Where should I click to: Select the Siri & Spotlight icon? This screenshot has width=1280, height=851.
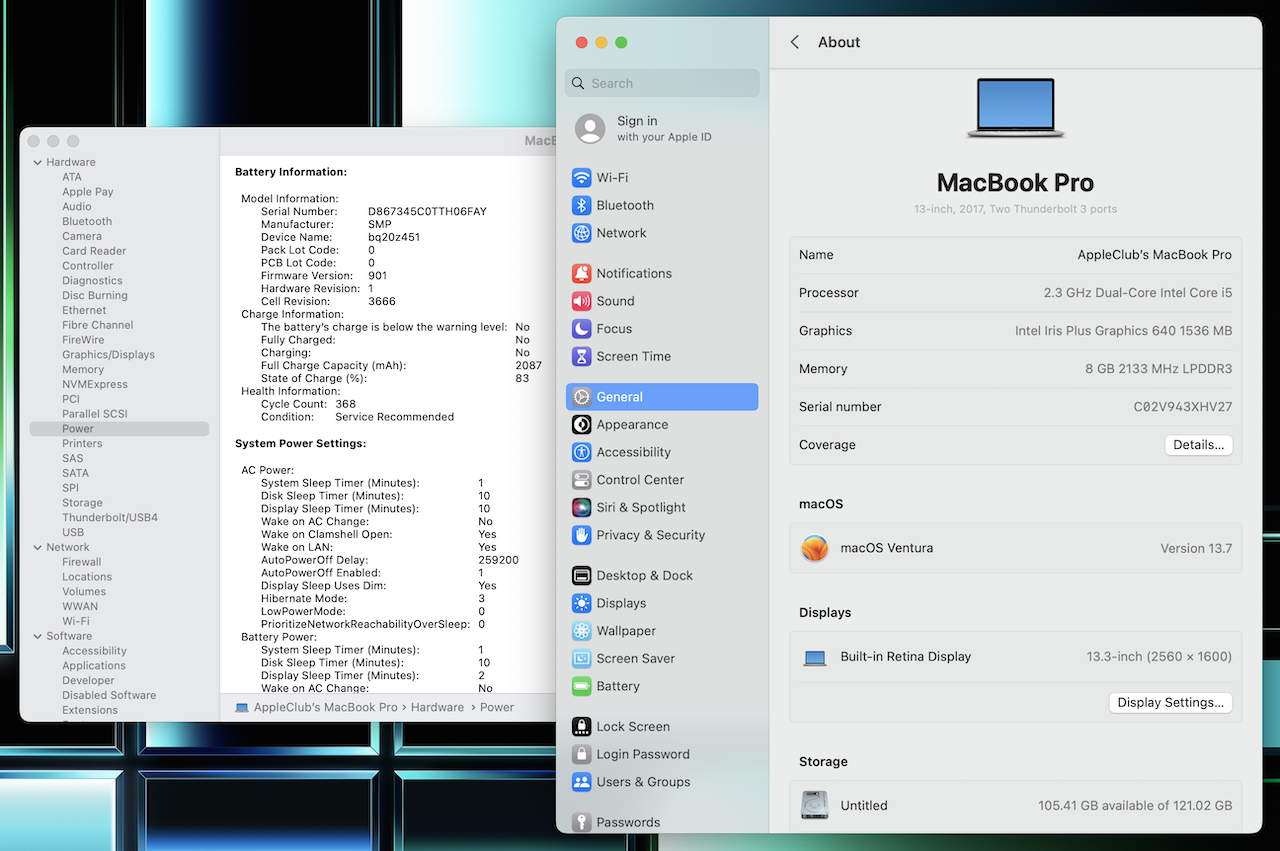point(581,508)
